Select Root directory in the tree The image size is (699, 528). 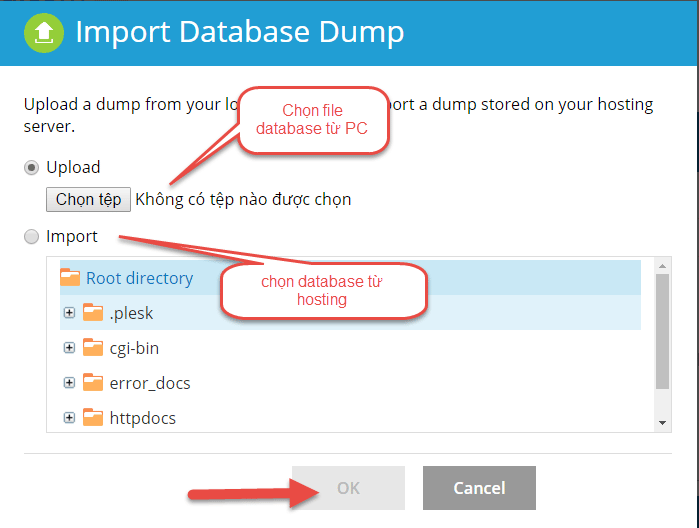139,278
